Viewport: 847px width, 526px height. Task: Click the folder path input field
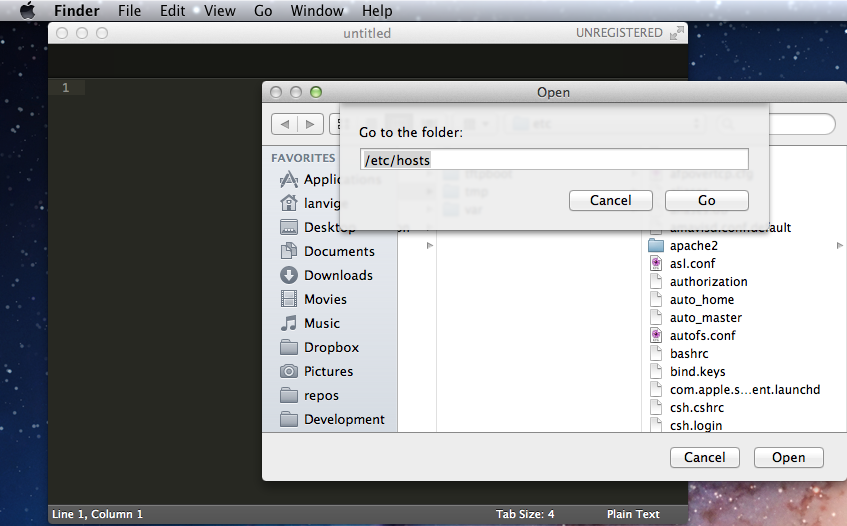tap(554, 159)
